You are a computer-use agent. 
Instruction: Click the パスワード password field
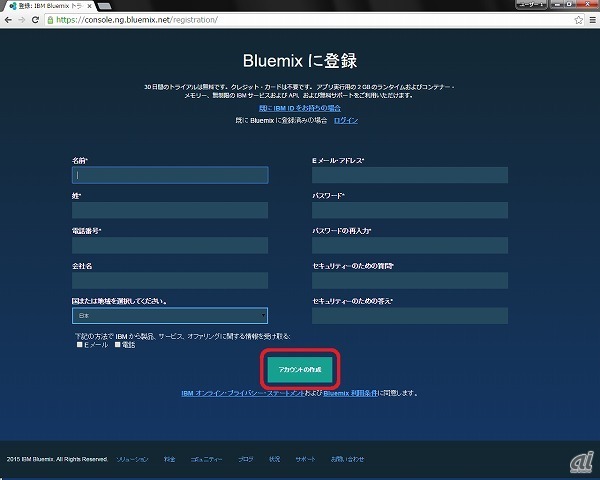pos(410,210)
